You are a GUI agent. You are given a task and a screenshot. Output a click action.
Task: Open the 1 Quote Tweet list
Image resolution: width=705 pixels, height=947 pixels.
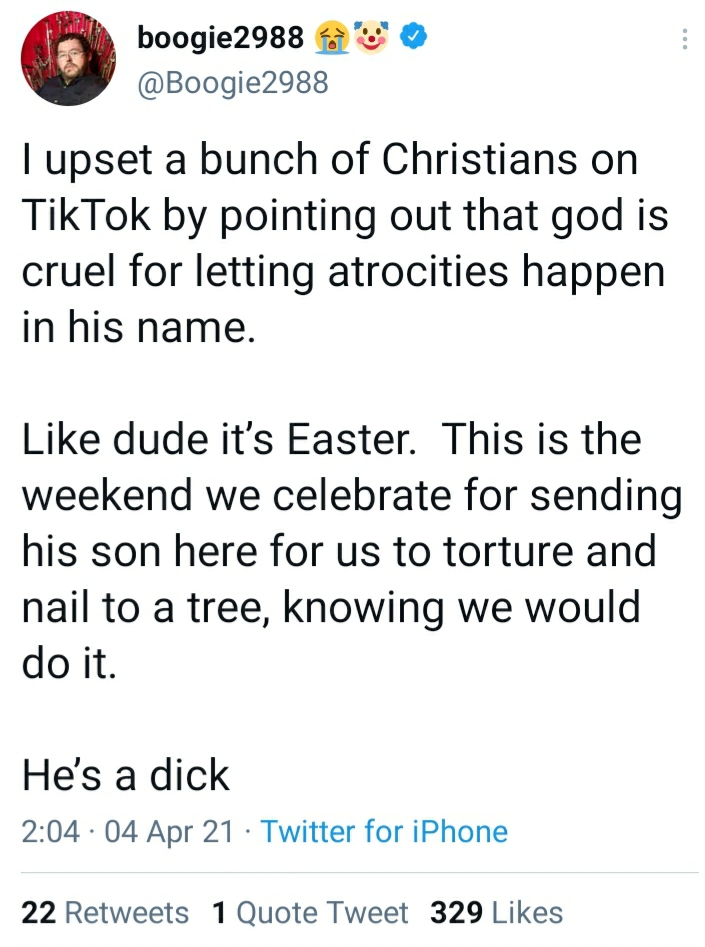(310, 912)
